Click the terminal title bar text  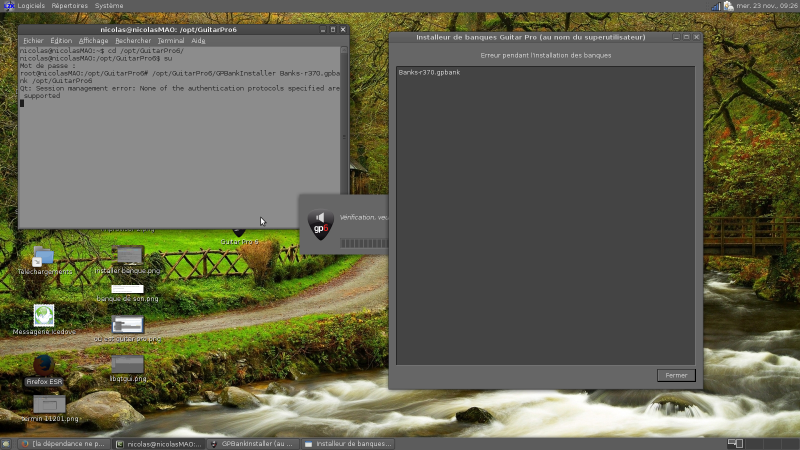click(x=168, y=30)
